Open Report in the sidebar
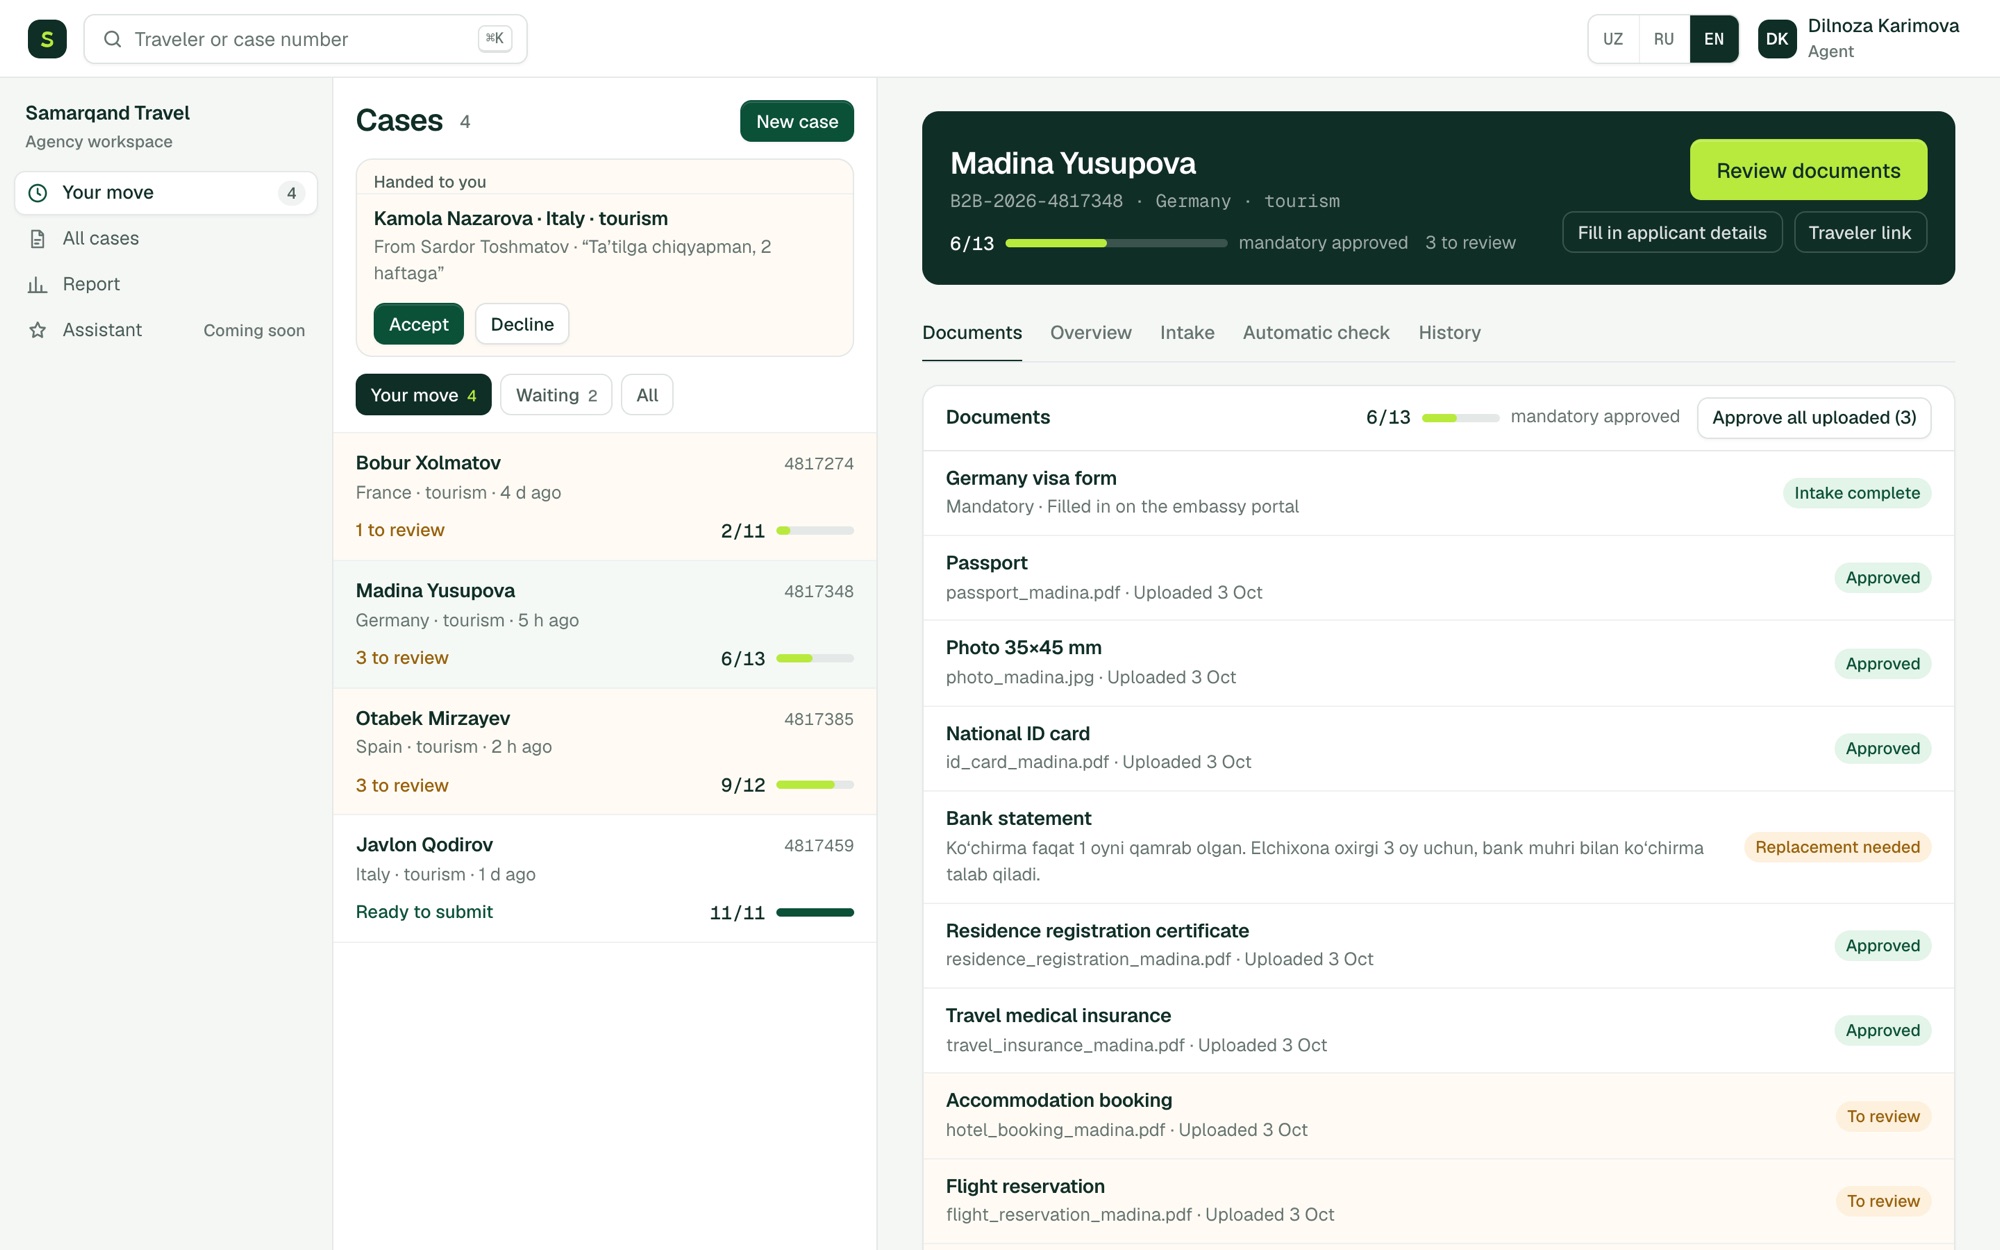The height and width of the screenshot is (1250, 2000). [166, 285]
